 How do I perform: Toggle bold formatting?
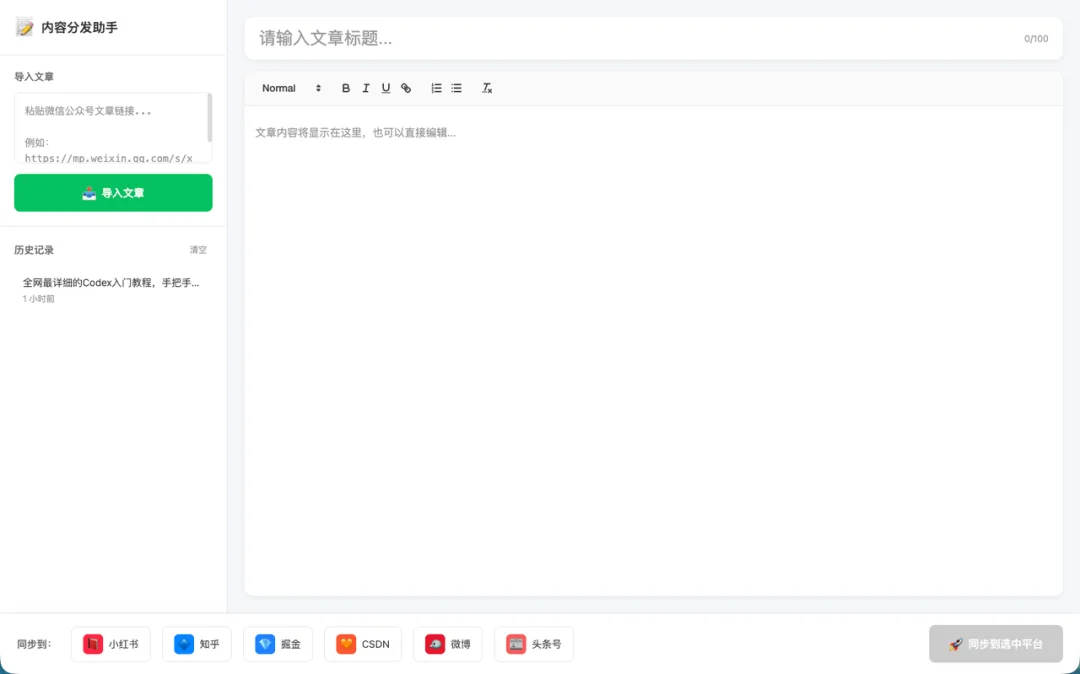click(x=345, y=88)
